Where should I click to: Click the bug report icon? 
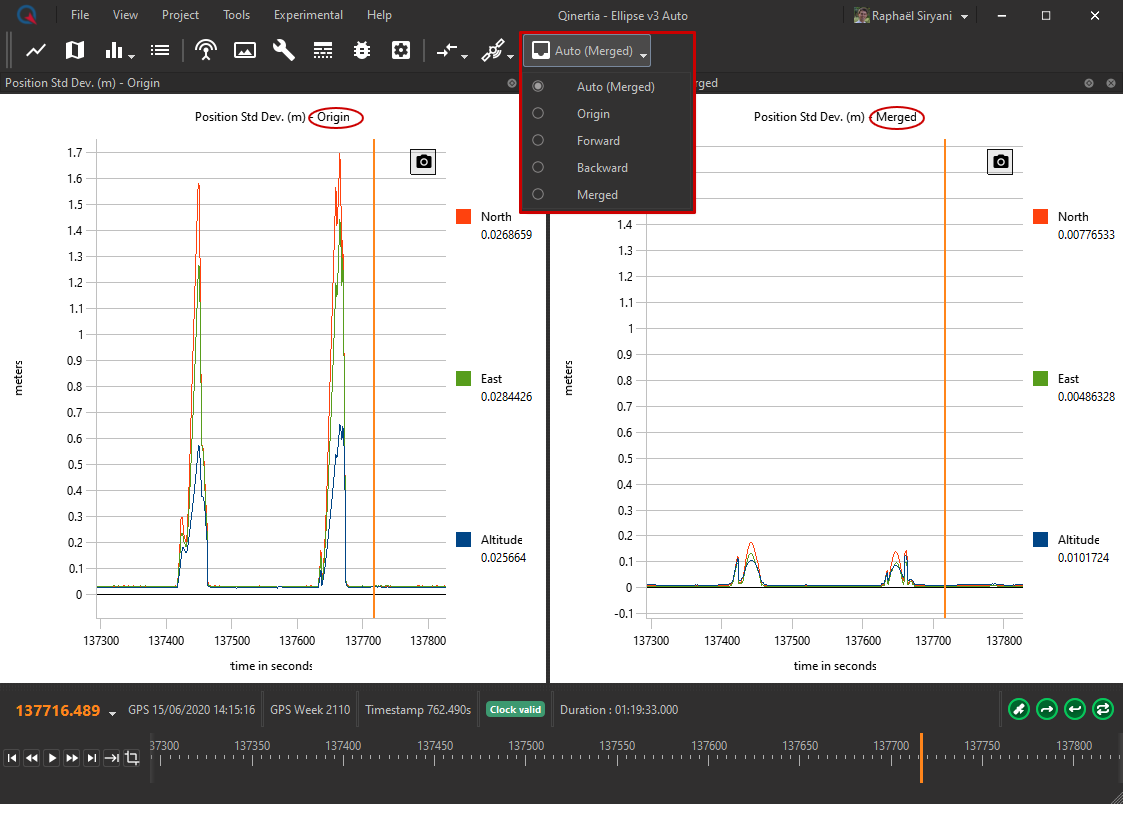tap(362, 50)
